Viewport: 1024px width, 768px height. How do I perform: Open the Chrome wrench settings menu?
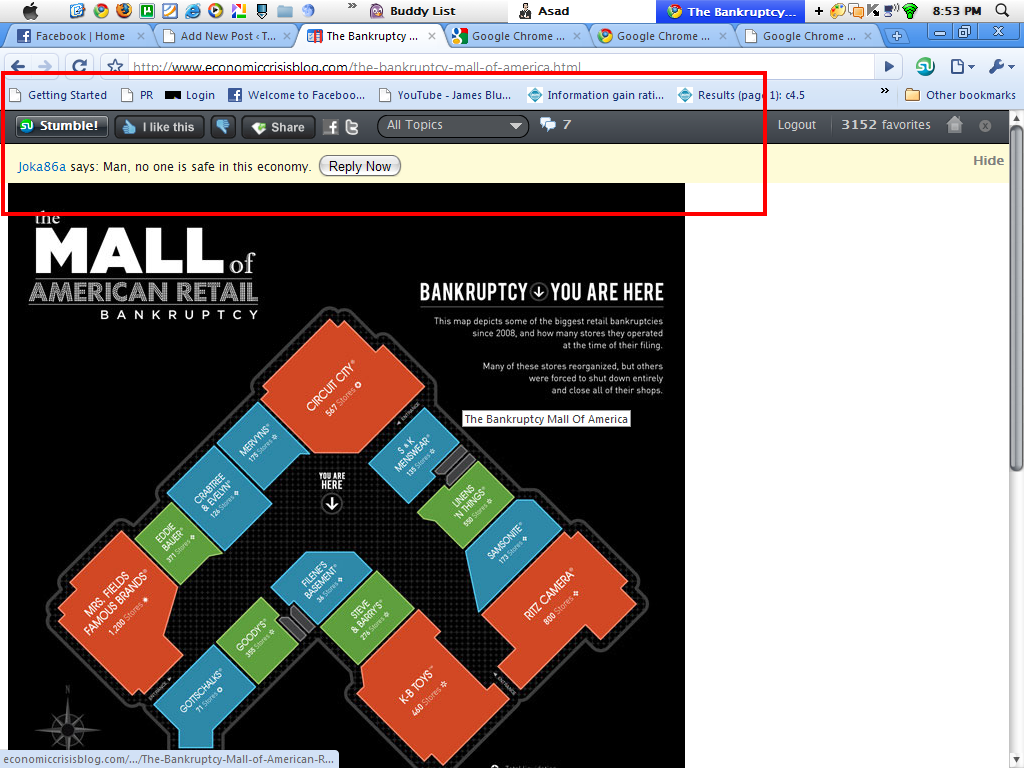[1001, 66]
